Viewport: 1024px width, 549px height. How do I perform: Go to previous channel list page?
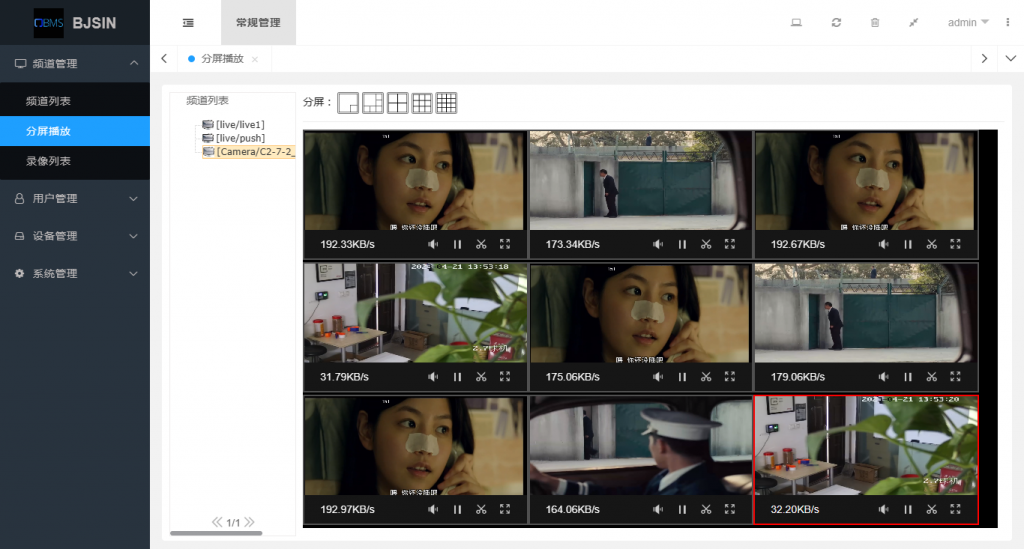click(x=217, y=522)
